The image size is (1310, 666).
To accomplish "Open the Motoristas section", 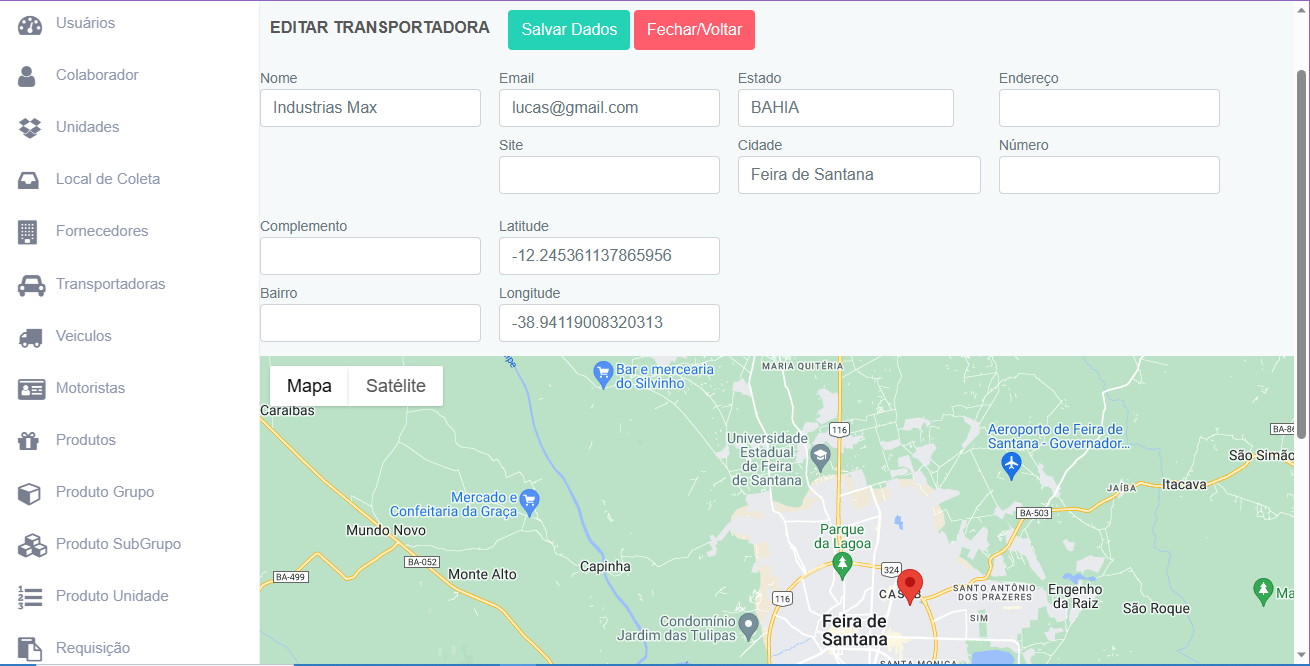I will click(91, 388).
